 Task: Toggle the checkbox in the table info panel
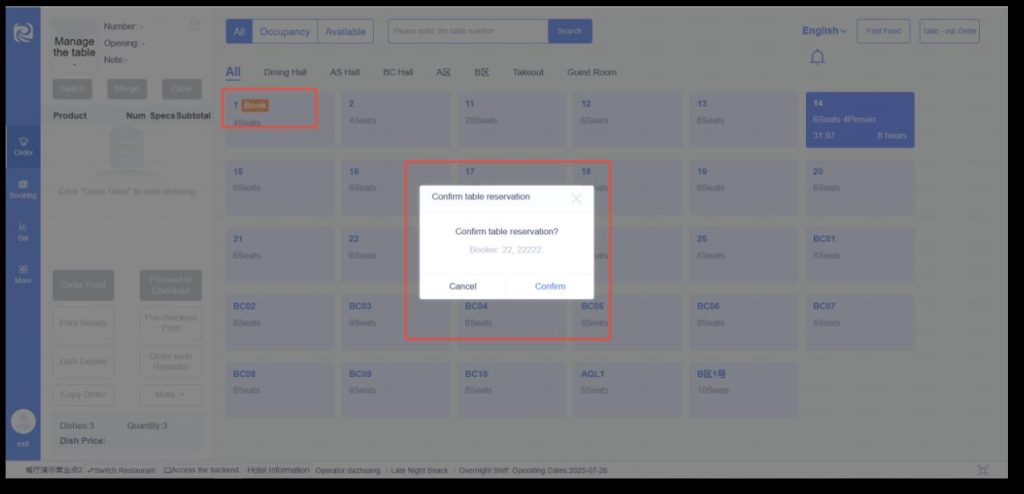pyautogui.click(x=195, y=25)
